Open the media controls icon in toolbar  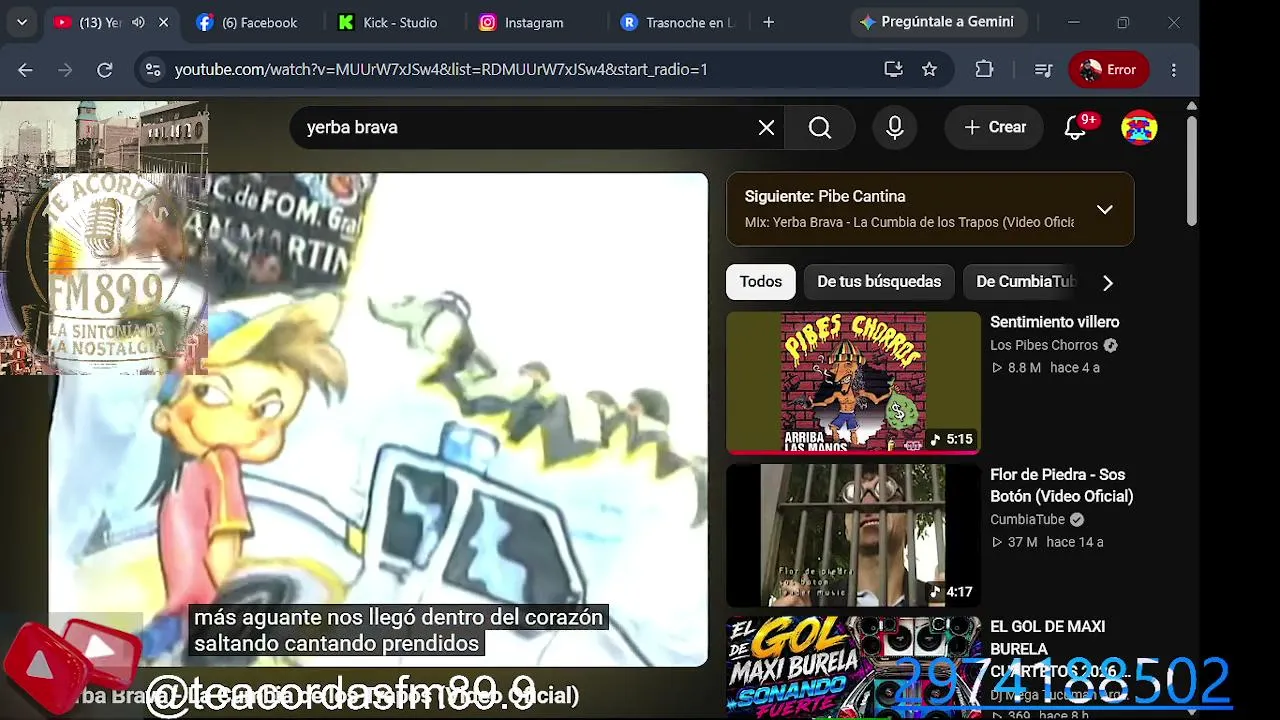coord(1043,70)
